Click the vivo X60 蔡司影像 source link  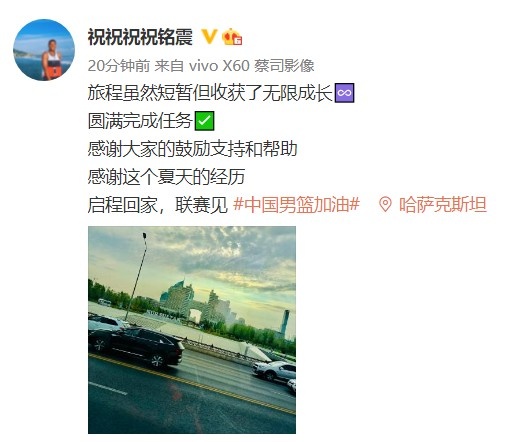coord(252,66)
